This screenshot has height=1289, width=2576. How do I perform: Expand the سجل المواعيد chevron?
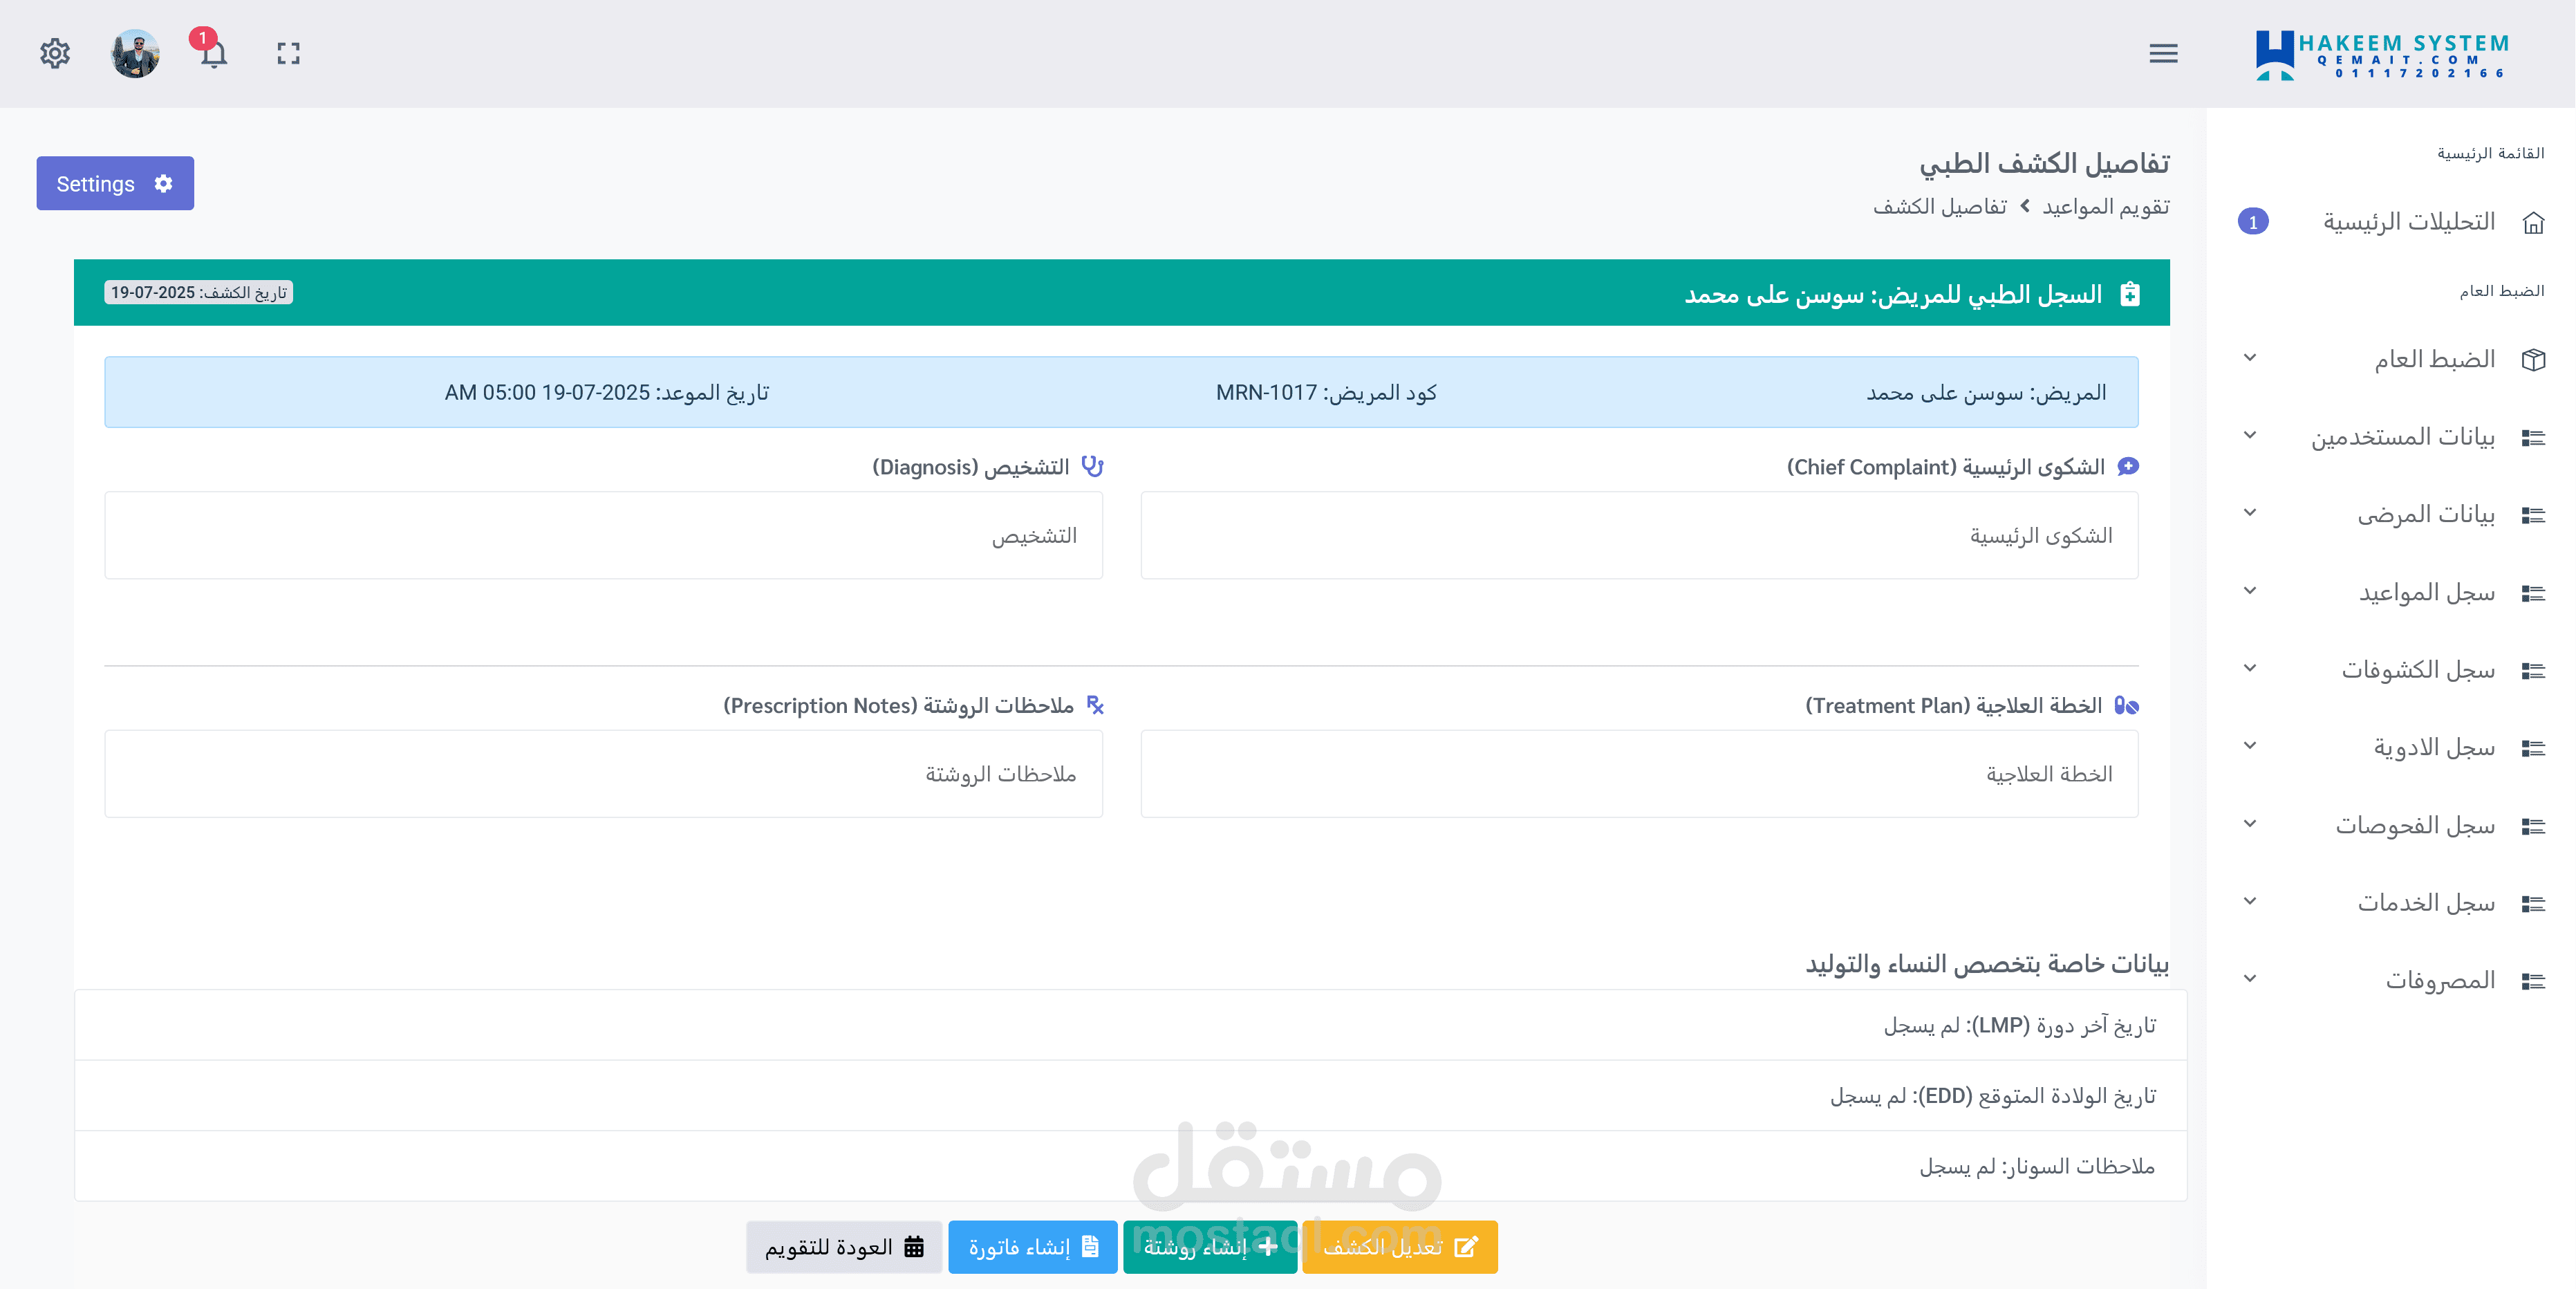pos(2250,591)
